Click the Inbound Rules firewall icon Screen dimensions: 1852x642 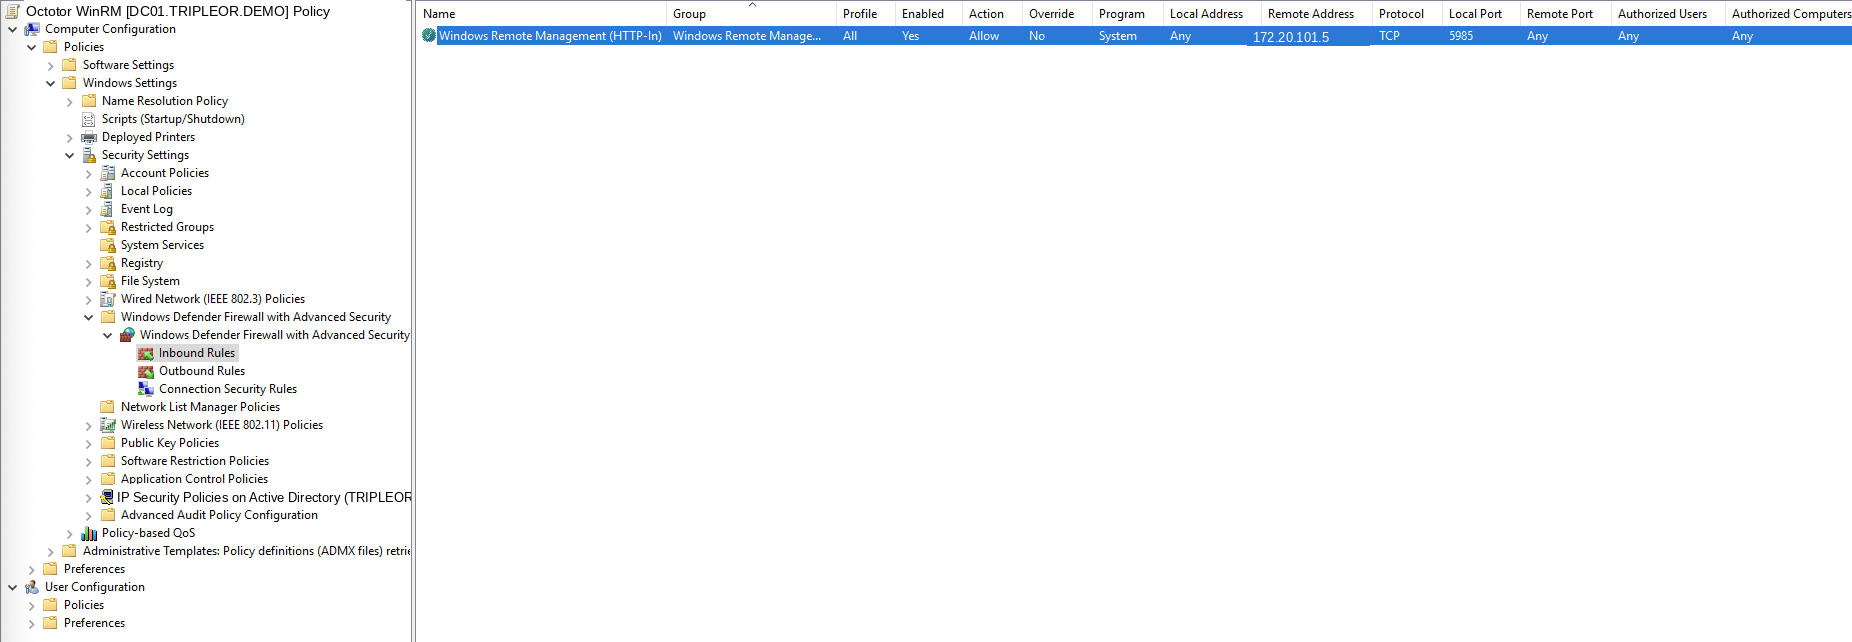[x=146, y=353]
